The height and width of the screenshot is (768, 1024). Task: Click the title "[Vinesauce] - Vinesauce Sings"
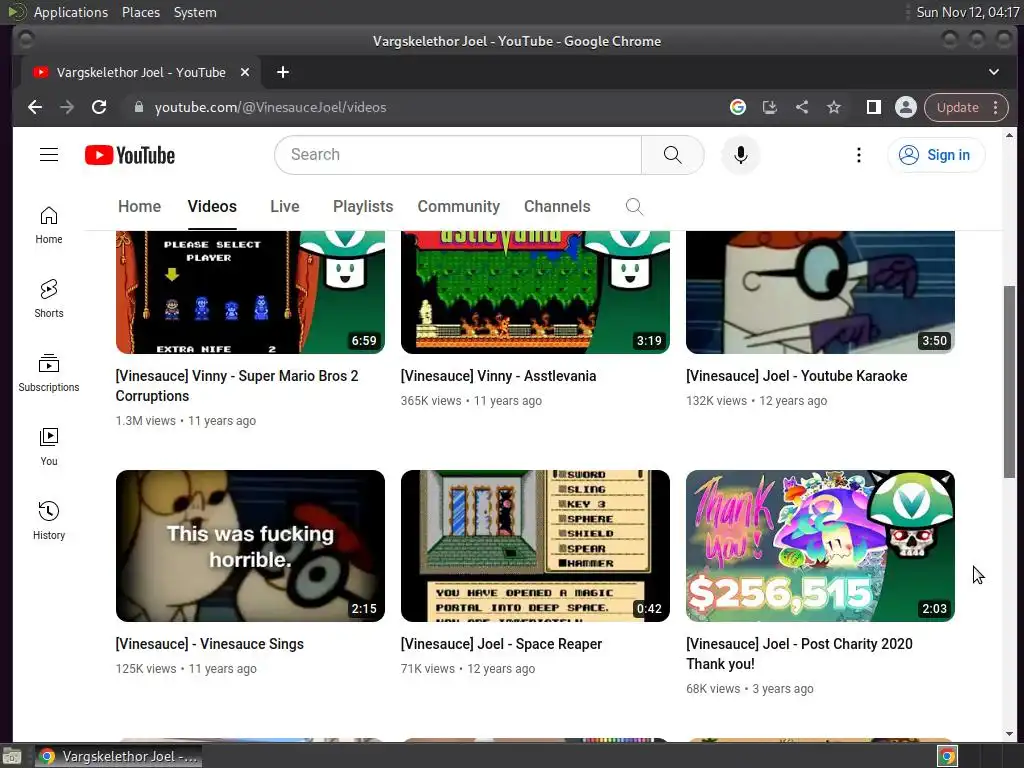(x=210, y=644)
